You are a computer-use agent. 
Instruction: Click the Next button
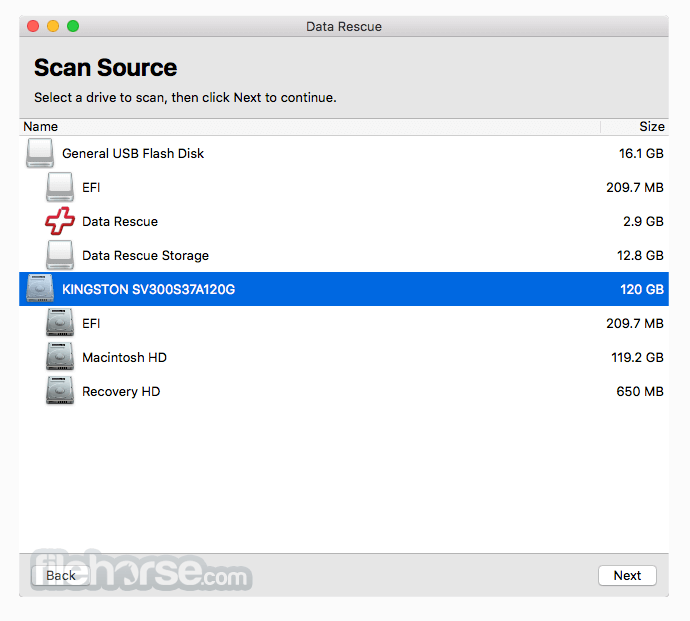tap(627, 575)
